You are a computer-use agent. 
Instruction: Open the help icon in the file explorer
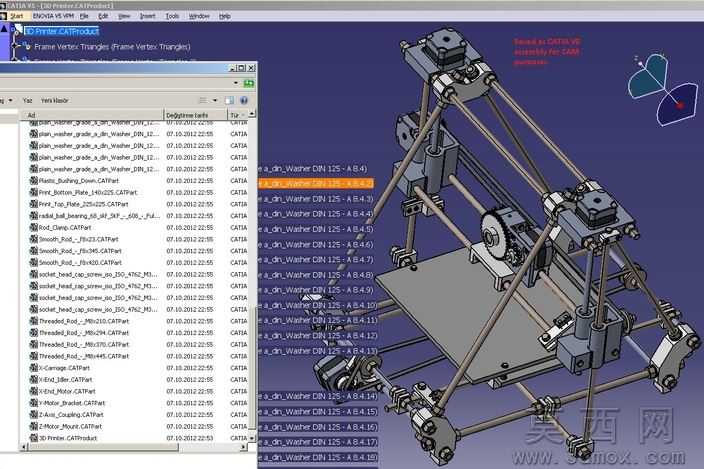click(244, 101)
